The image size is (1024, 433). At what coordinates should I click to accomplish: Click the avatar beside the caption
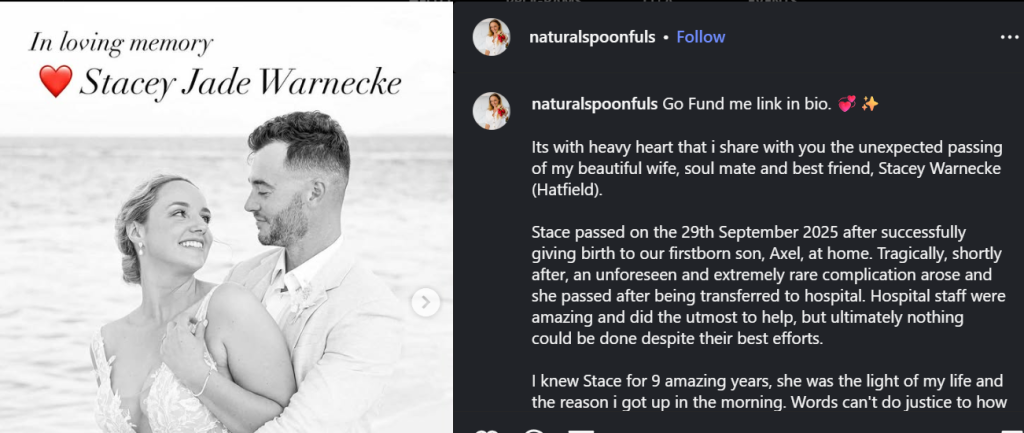(x=492, y=111)
